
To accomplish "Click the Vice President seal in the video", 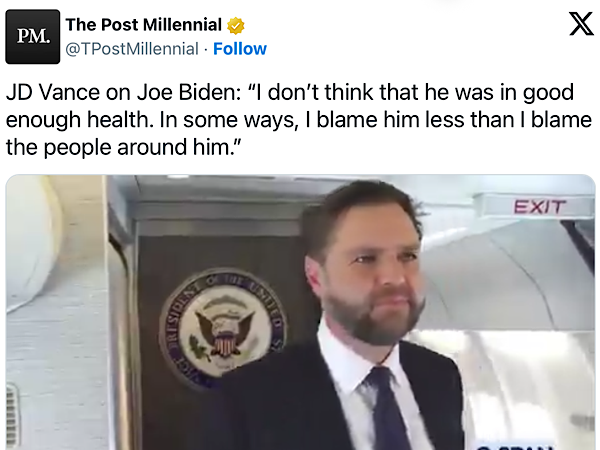I will [x=222, y=327].
